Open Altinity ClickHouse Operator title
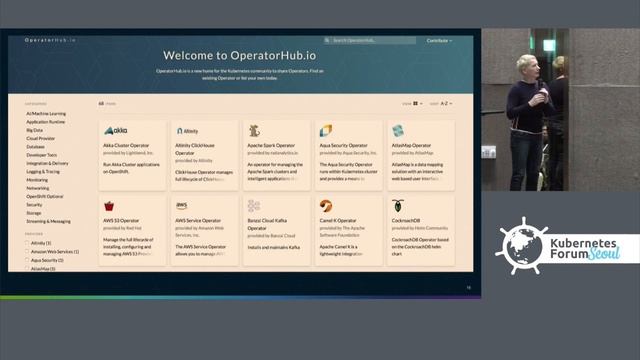 click(195, 149)
